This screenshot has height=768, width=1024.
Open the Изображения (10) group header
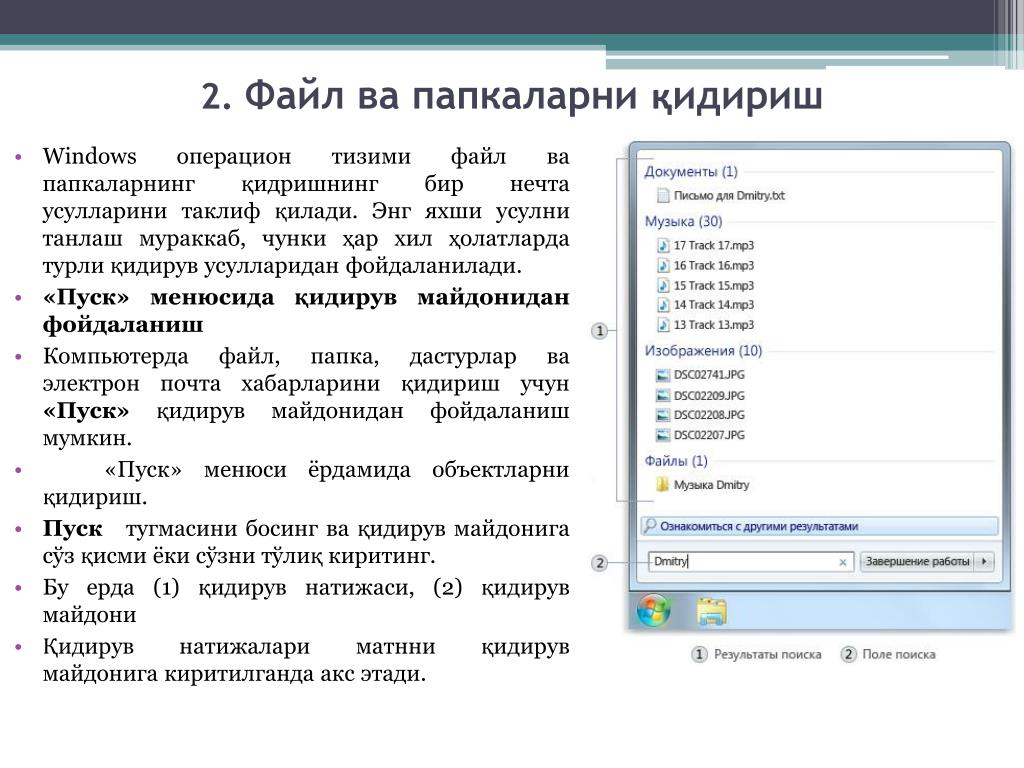point(703,351)
